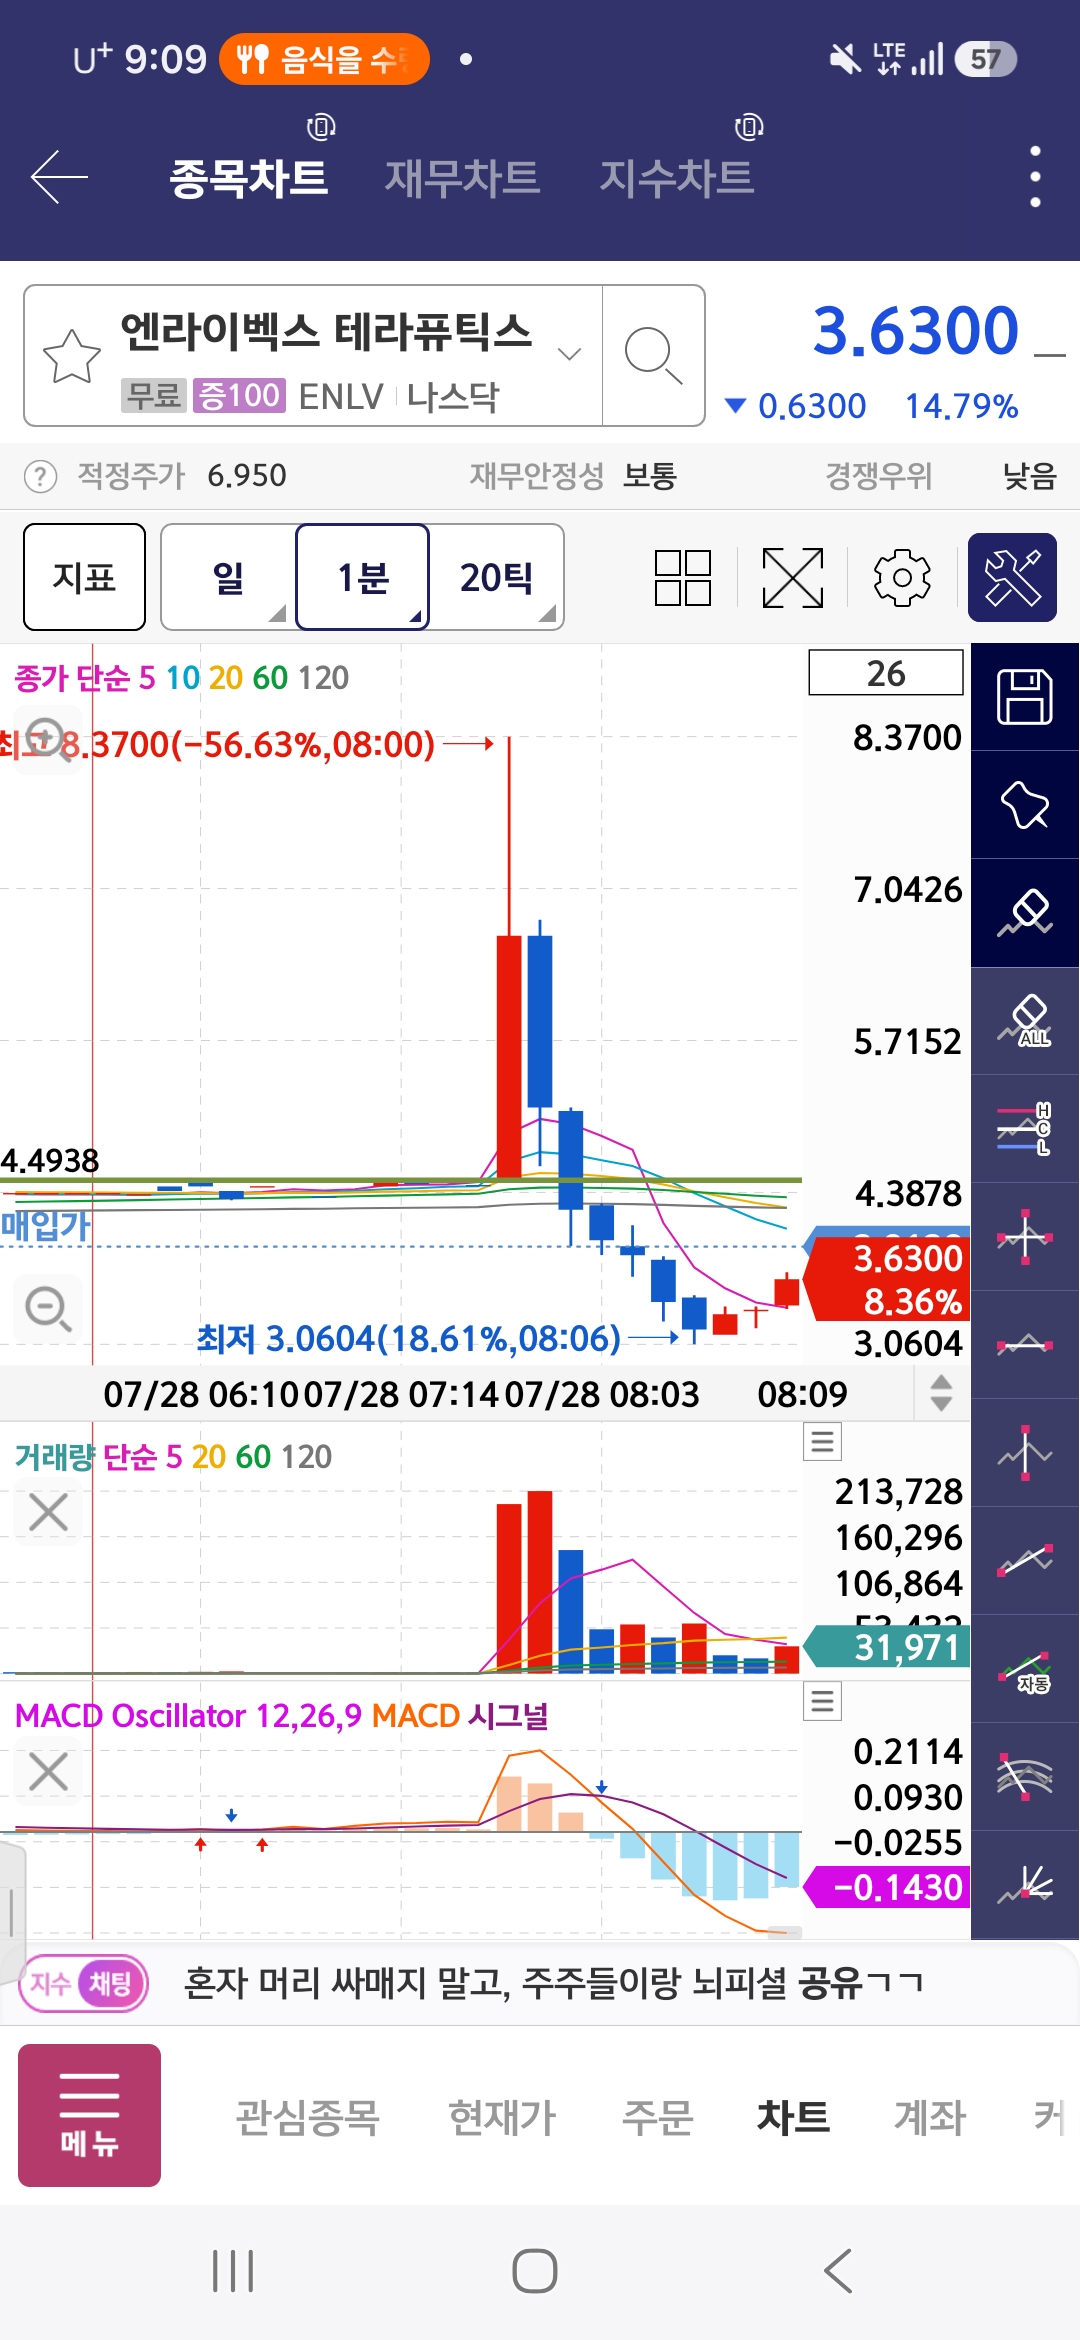
Task: Open Android recent apps button
Action: pos(233,2271)
